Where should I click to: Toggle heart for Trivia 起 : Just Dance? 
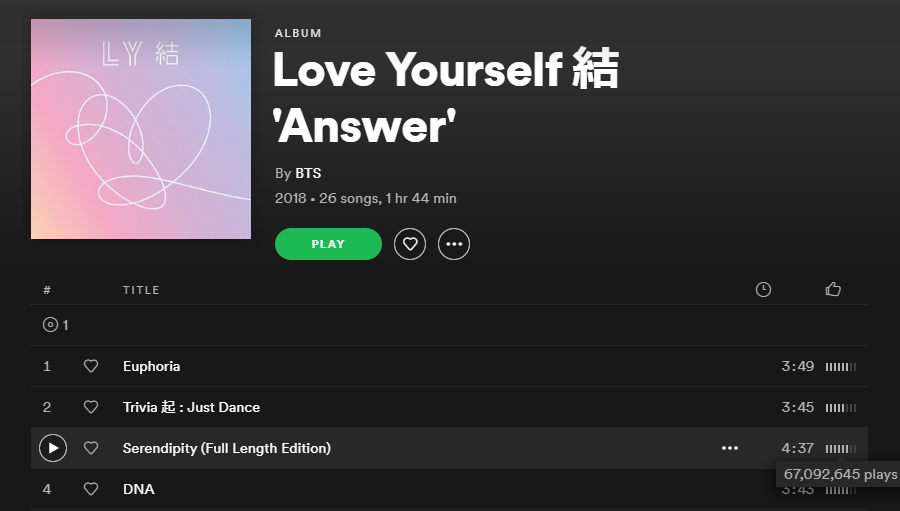point(91,407)
